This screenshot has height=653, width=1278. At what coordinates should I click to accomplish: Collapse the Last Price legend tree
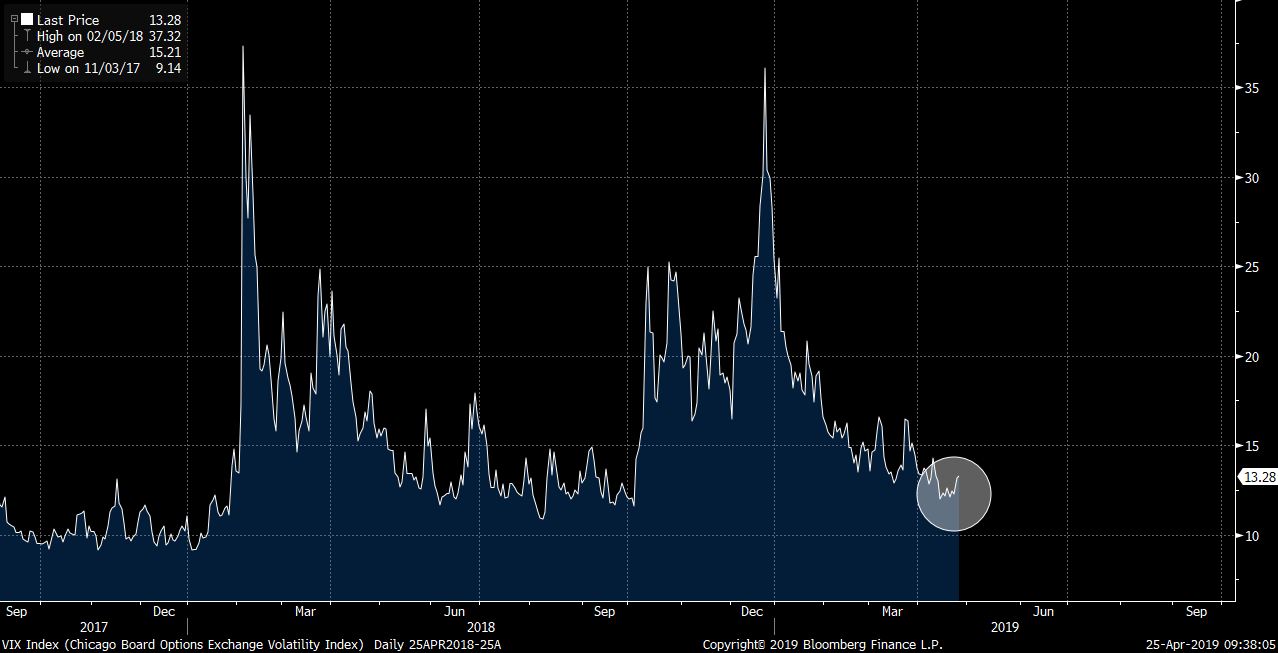coord(14,19)
